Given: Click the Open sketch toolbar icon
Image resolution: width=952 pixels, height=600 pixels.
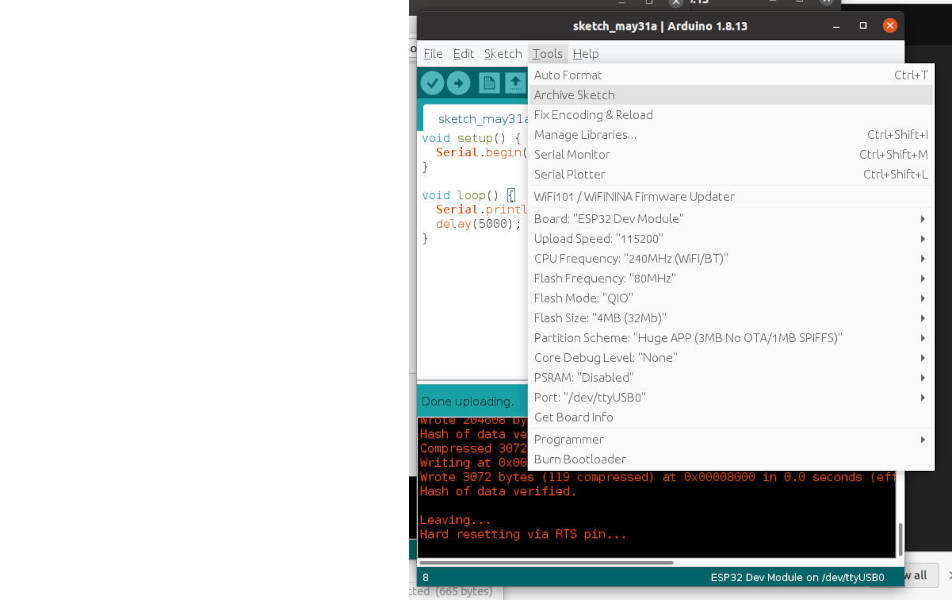Looking at the screenshot, I should tap(515, 83).
